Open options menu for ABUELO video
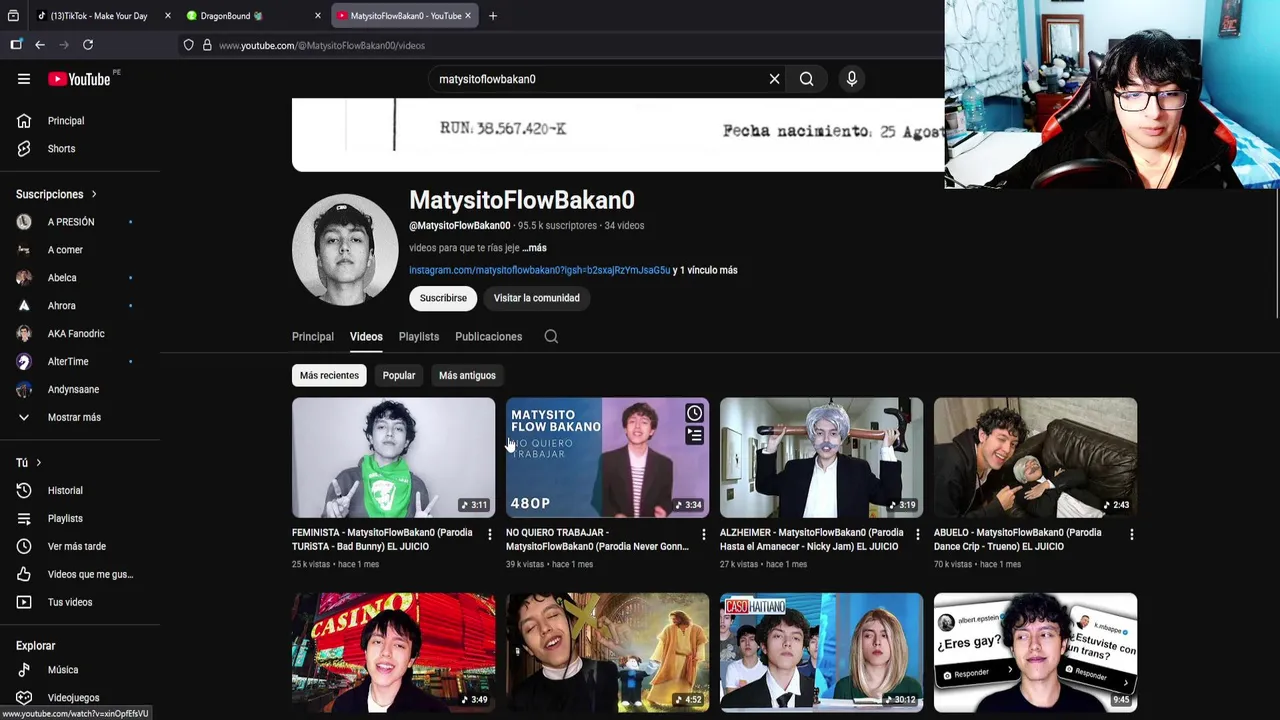 point(1131,535)
